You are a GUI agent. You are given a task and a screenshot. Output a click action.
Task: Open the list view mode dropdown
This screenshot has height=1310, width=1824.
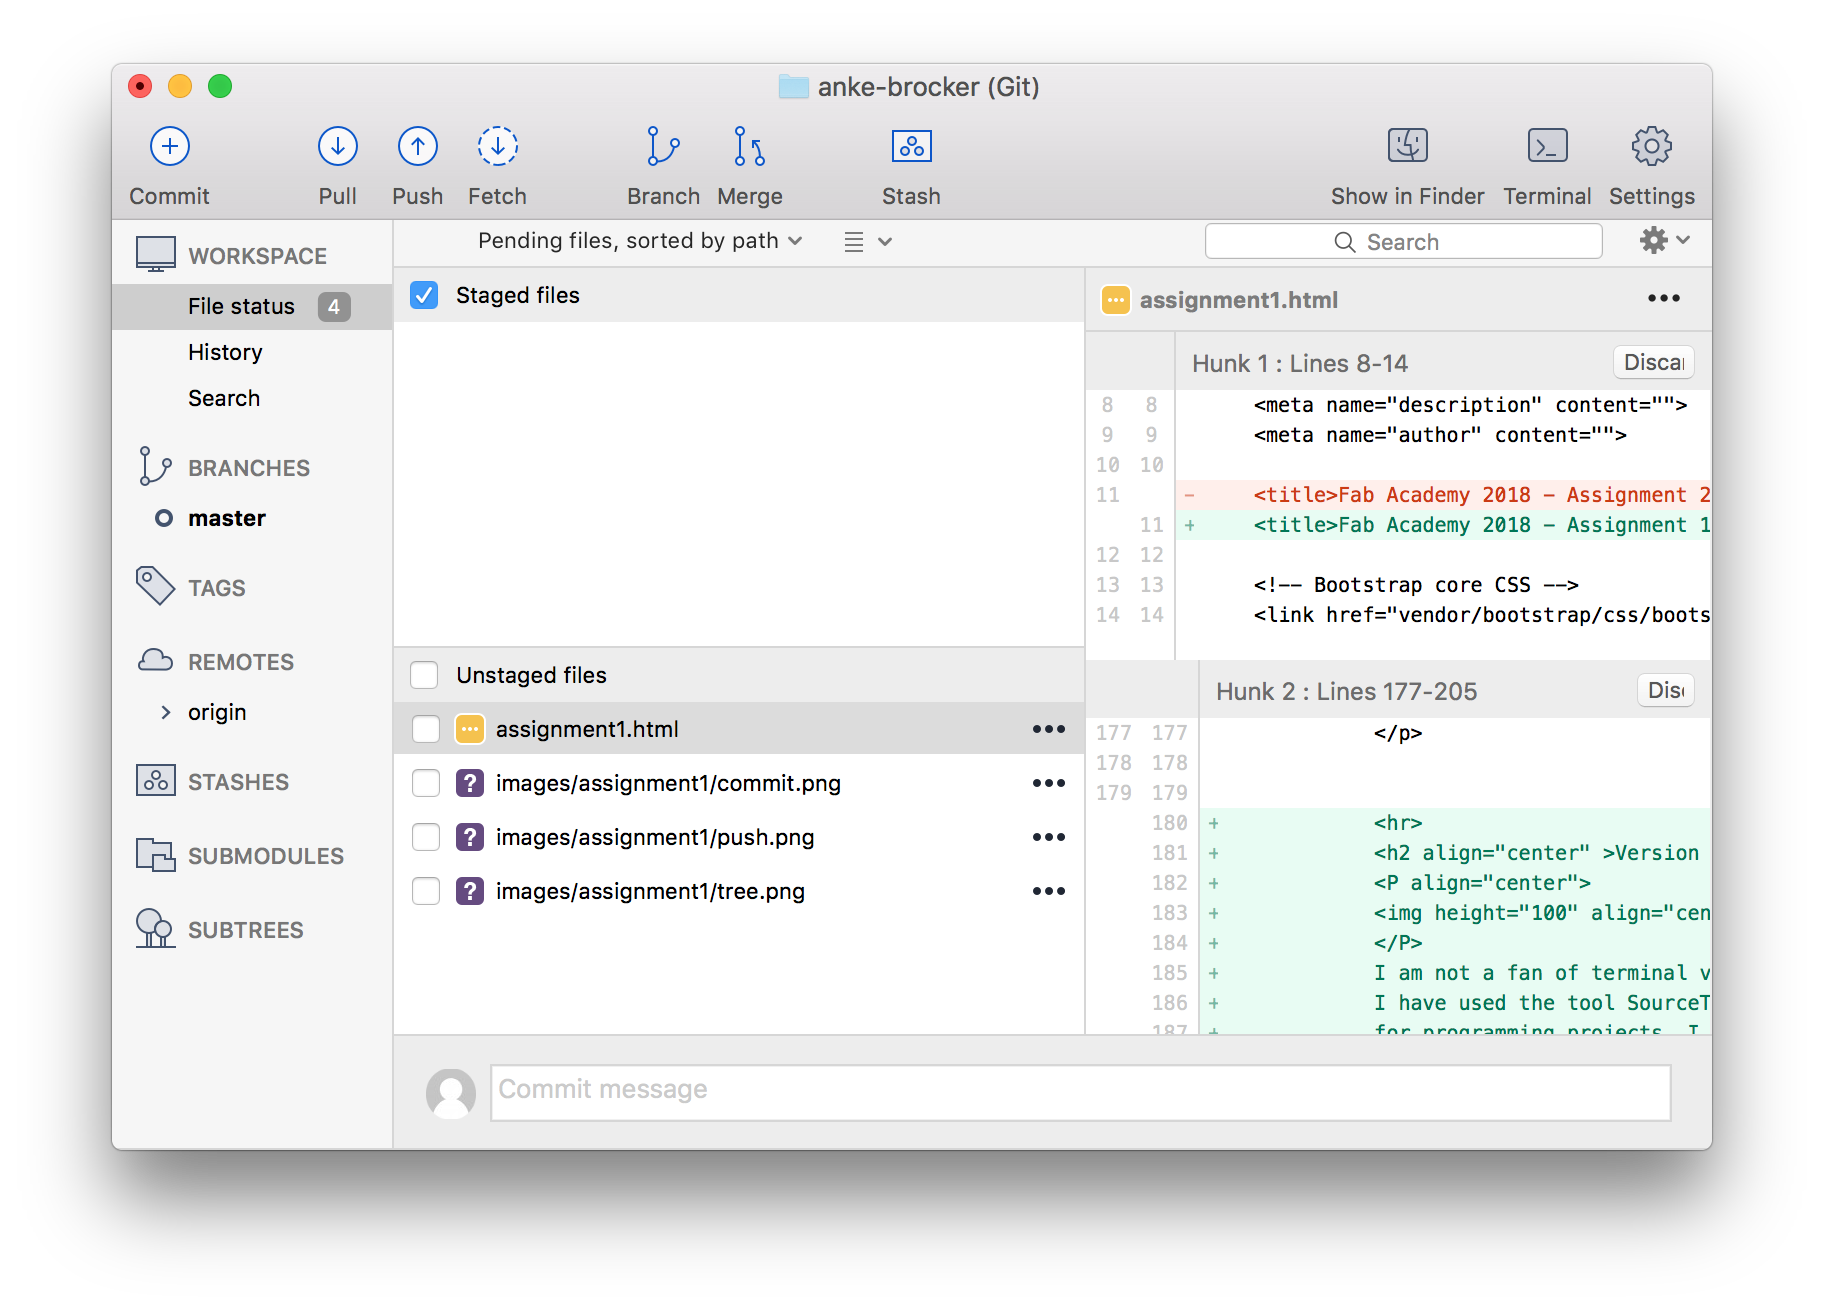[x=867, y=242]
